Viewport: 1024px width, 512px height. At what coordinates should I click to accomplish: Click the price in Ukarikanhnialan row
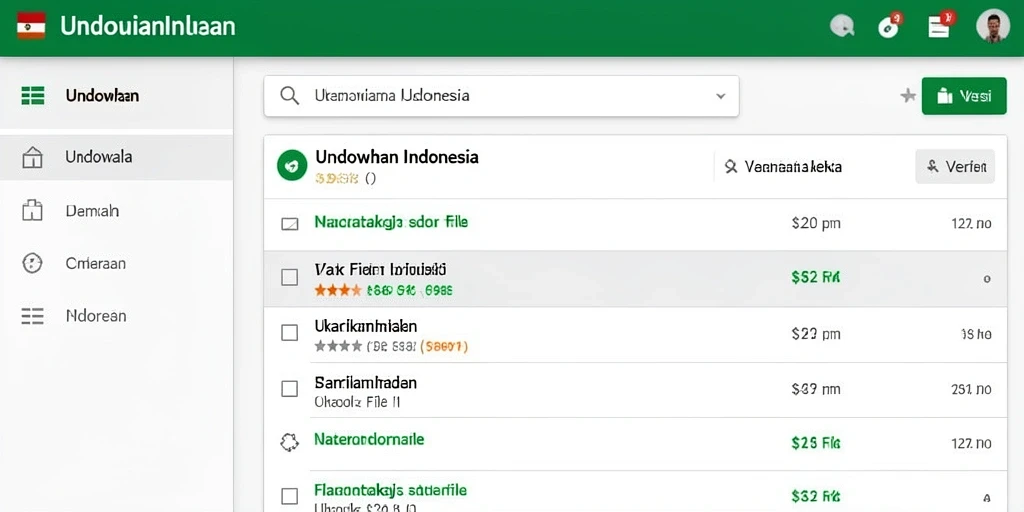(816, 334)
